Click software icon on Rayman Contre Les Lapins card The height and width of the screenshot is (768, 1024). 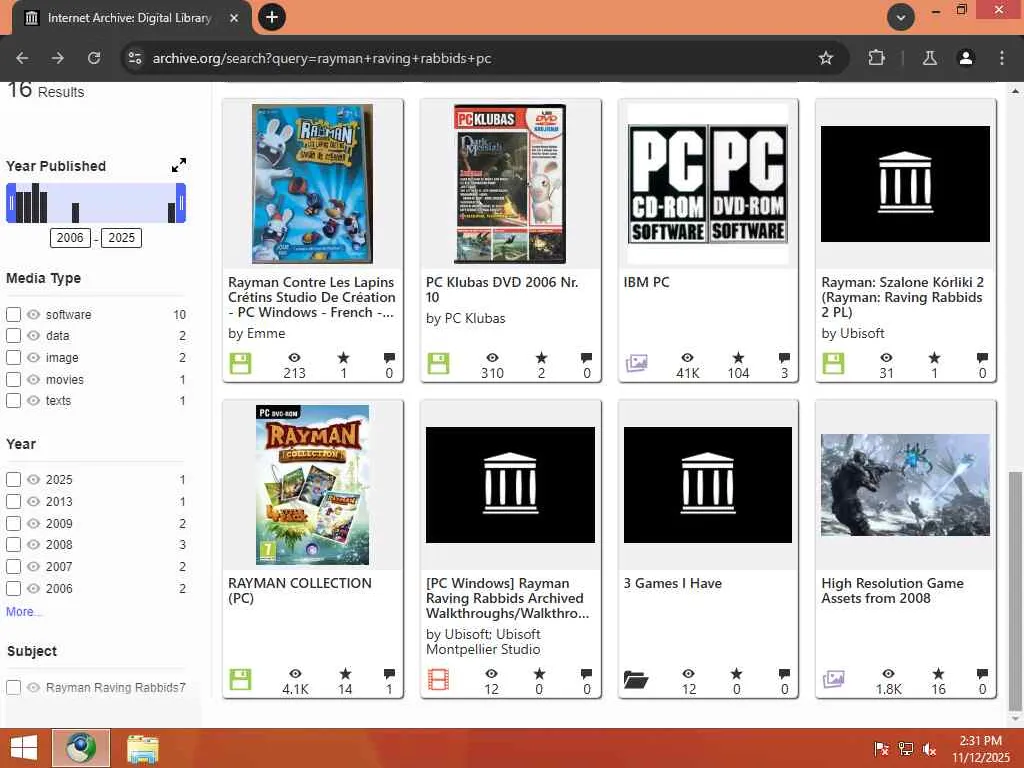(x=240, y=363)
